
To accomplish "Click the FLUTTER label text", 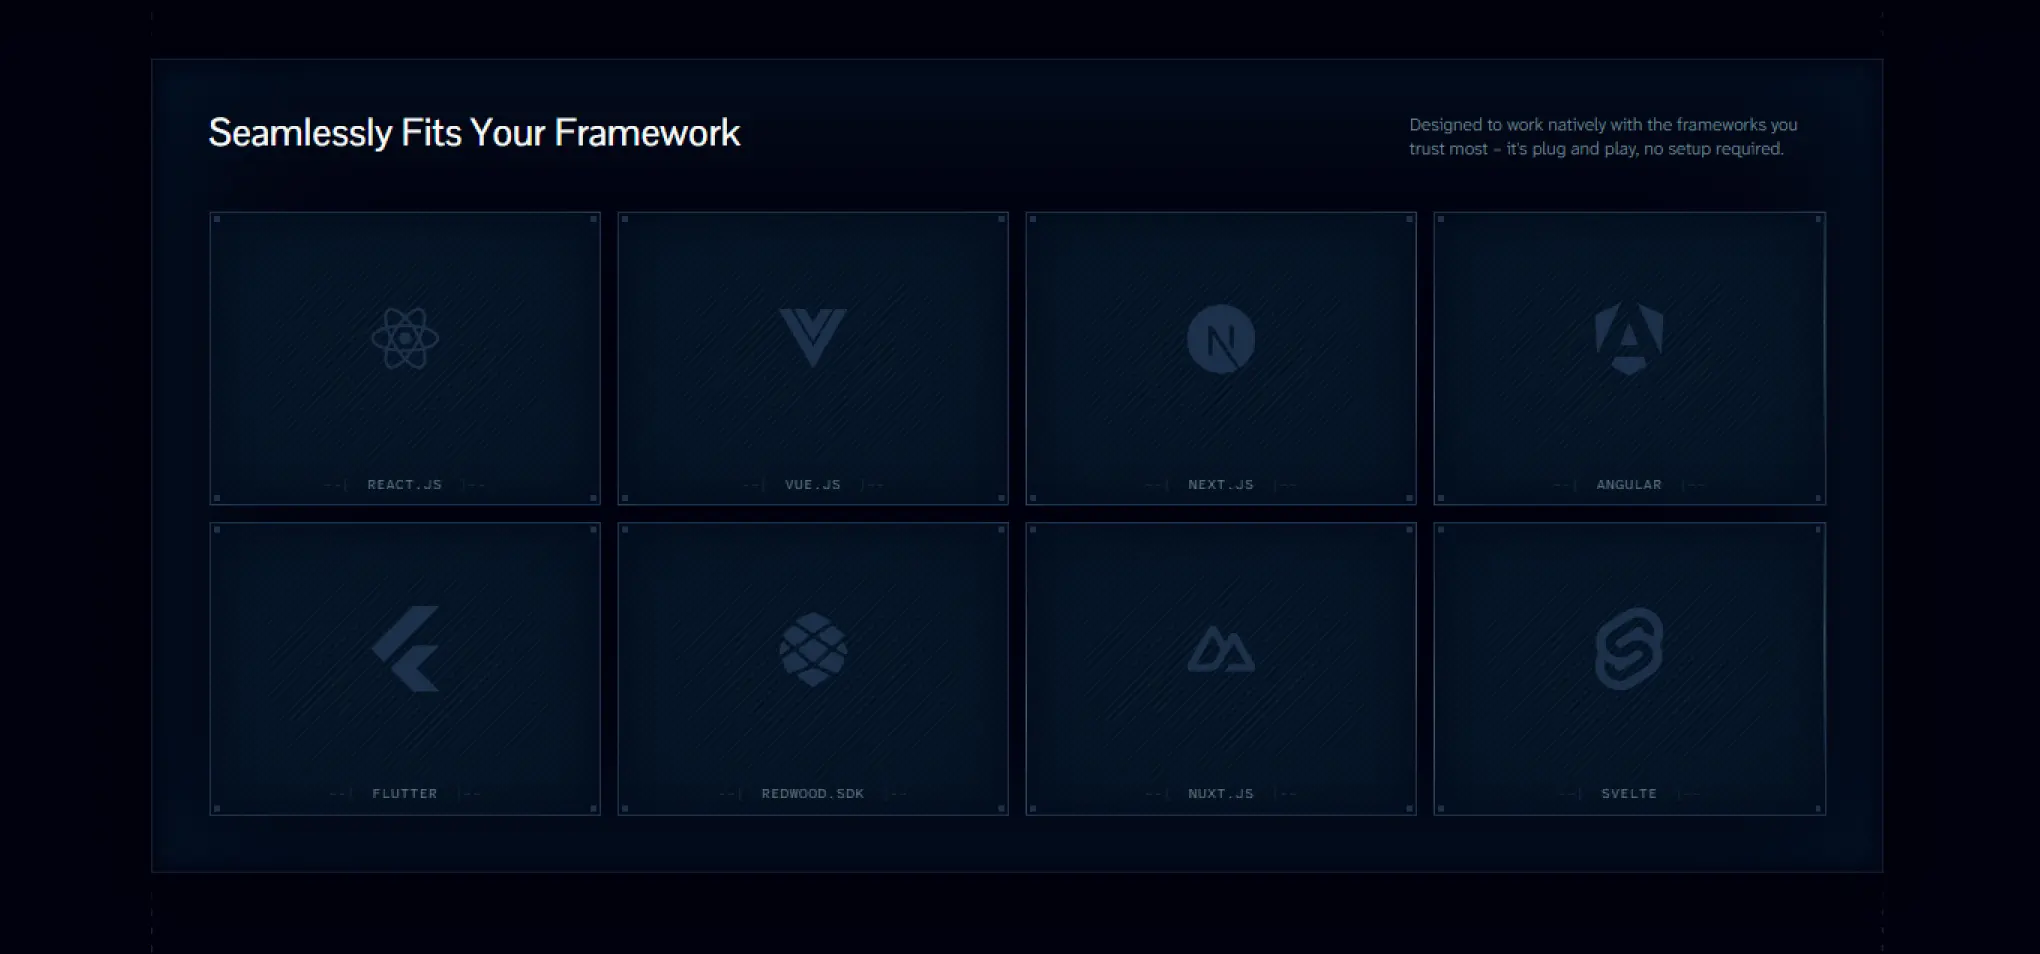I will pyautogui.click(x=404, y=792).
